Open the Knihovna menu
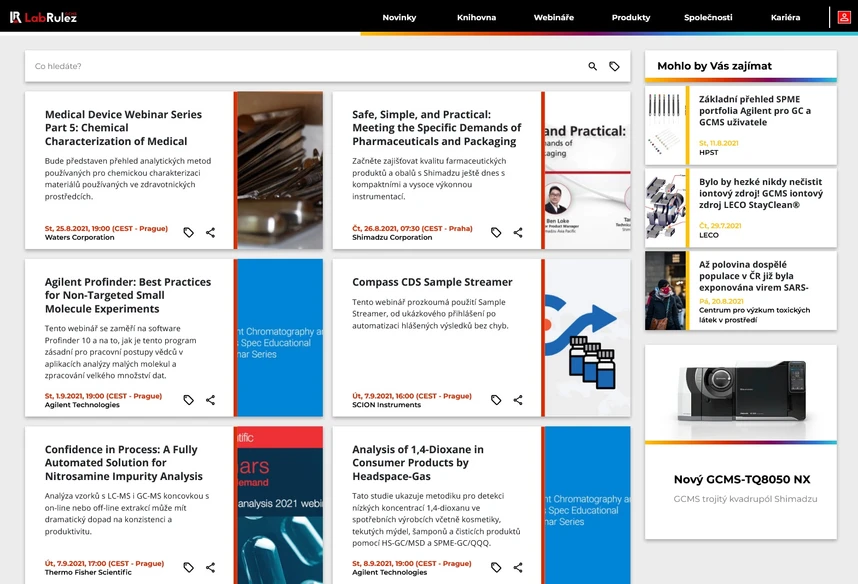This screenshot has width=858, height=584. [477, 18]
